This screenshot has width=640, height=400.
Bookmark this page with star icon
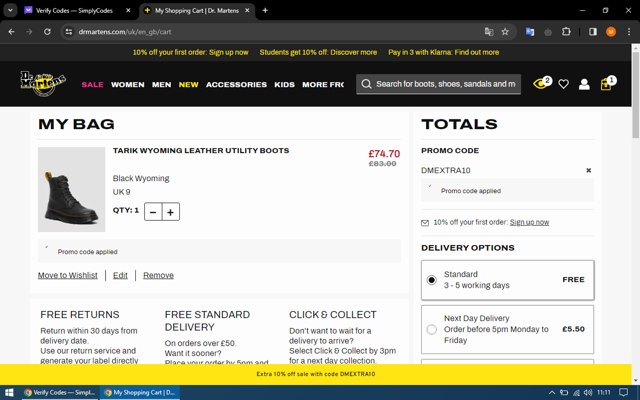click(505, 31)
